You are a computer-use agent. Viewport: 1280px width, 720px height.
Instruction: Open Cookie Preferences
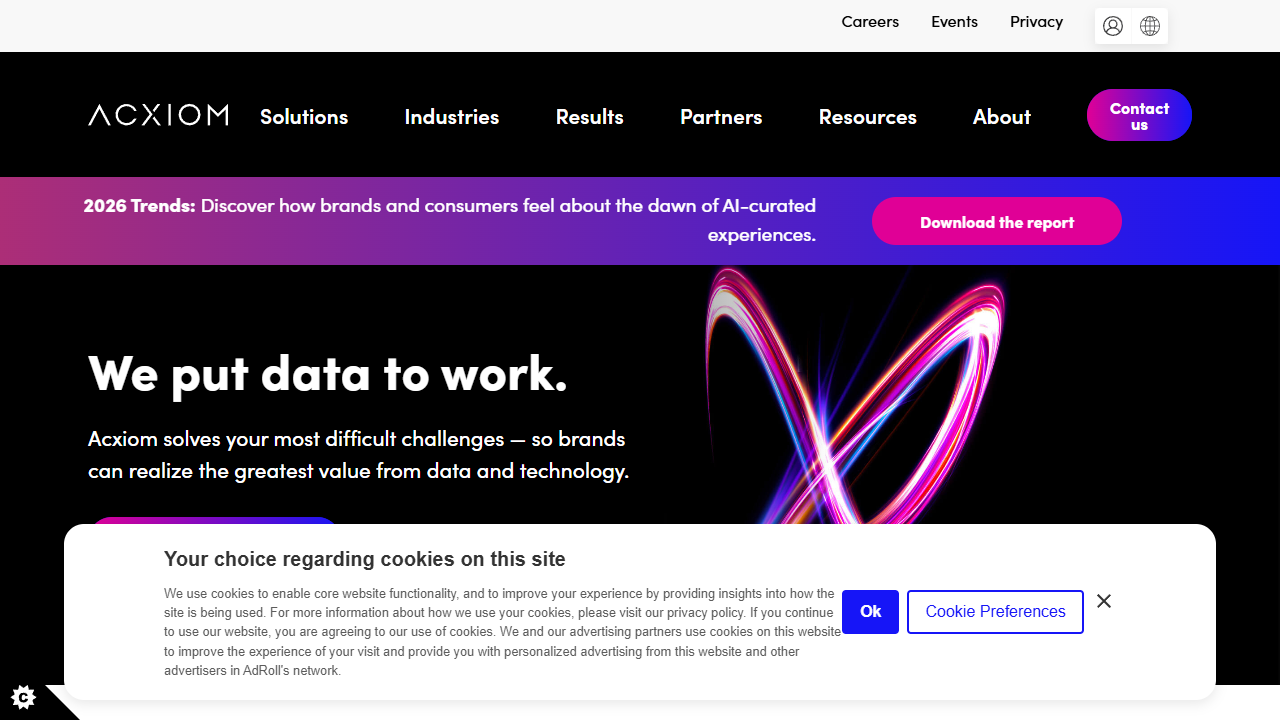click(x=995, y=612)
